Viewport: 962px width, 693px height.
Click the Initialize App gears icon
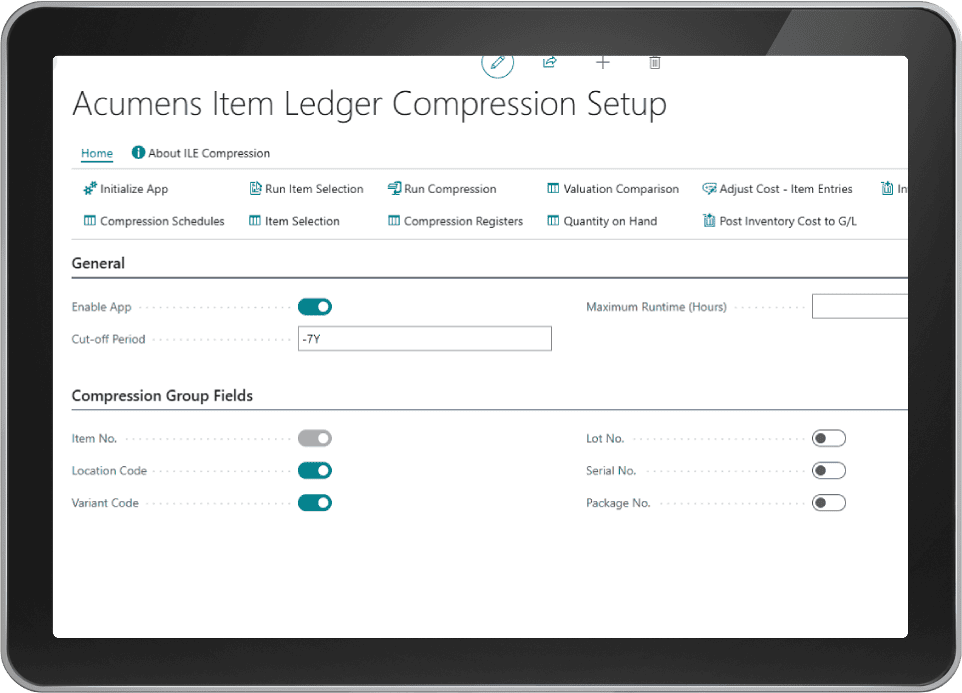[x=90, y=188]
